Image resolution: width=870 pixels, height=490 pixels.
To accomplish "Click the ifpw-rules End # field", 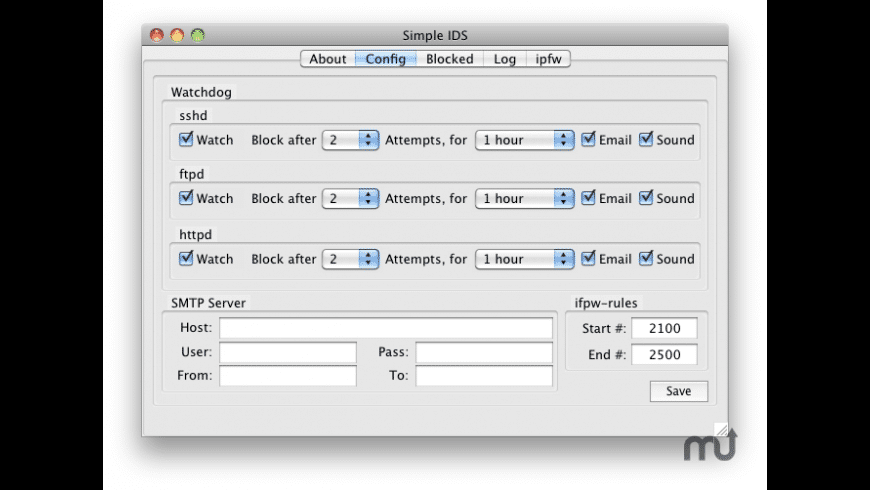I will point(664,355).
